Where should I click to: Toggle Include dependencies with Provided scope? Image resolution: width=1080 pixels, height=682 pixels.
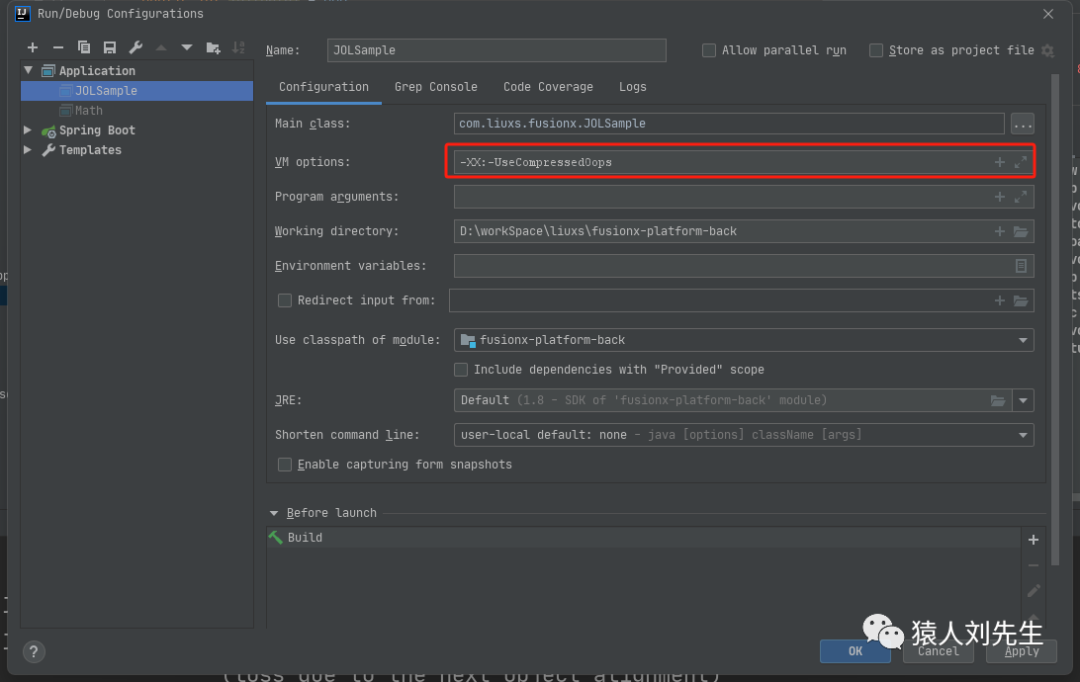pos(461,370)
